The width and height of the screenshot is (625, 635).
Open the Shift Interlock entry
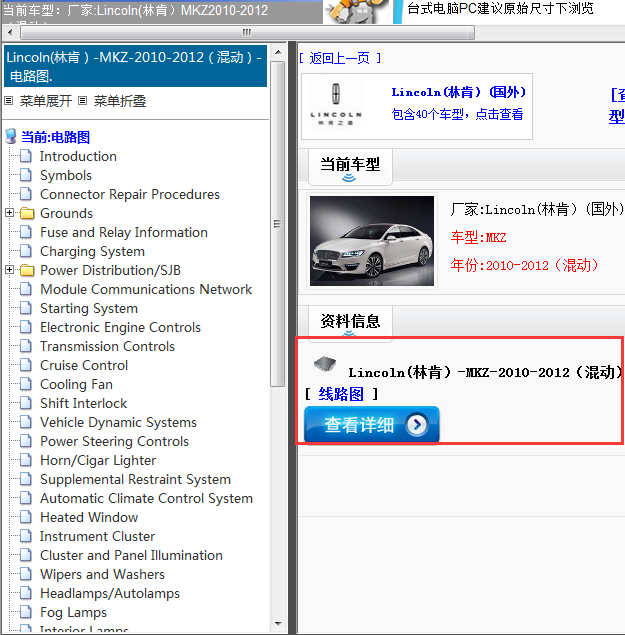click(x=83, y=403)
